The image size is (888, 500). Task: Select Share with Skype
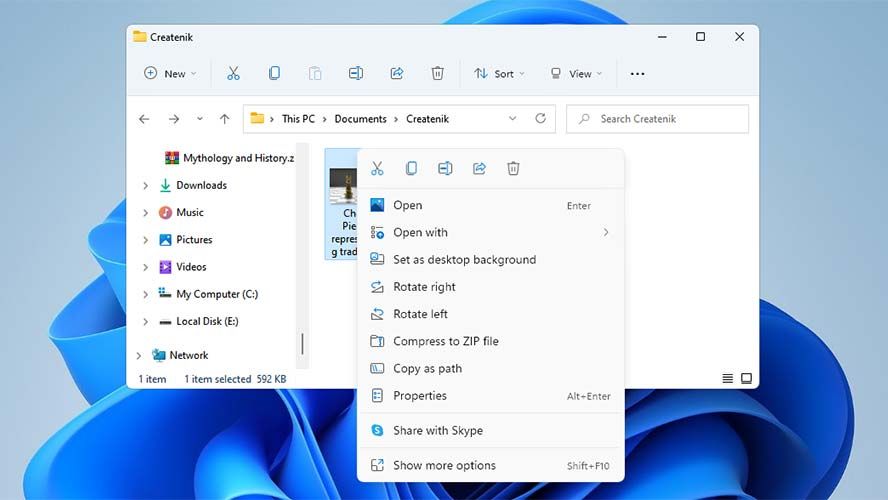(490, 430)
